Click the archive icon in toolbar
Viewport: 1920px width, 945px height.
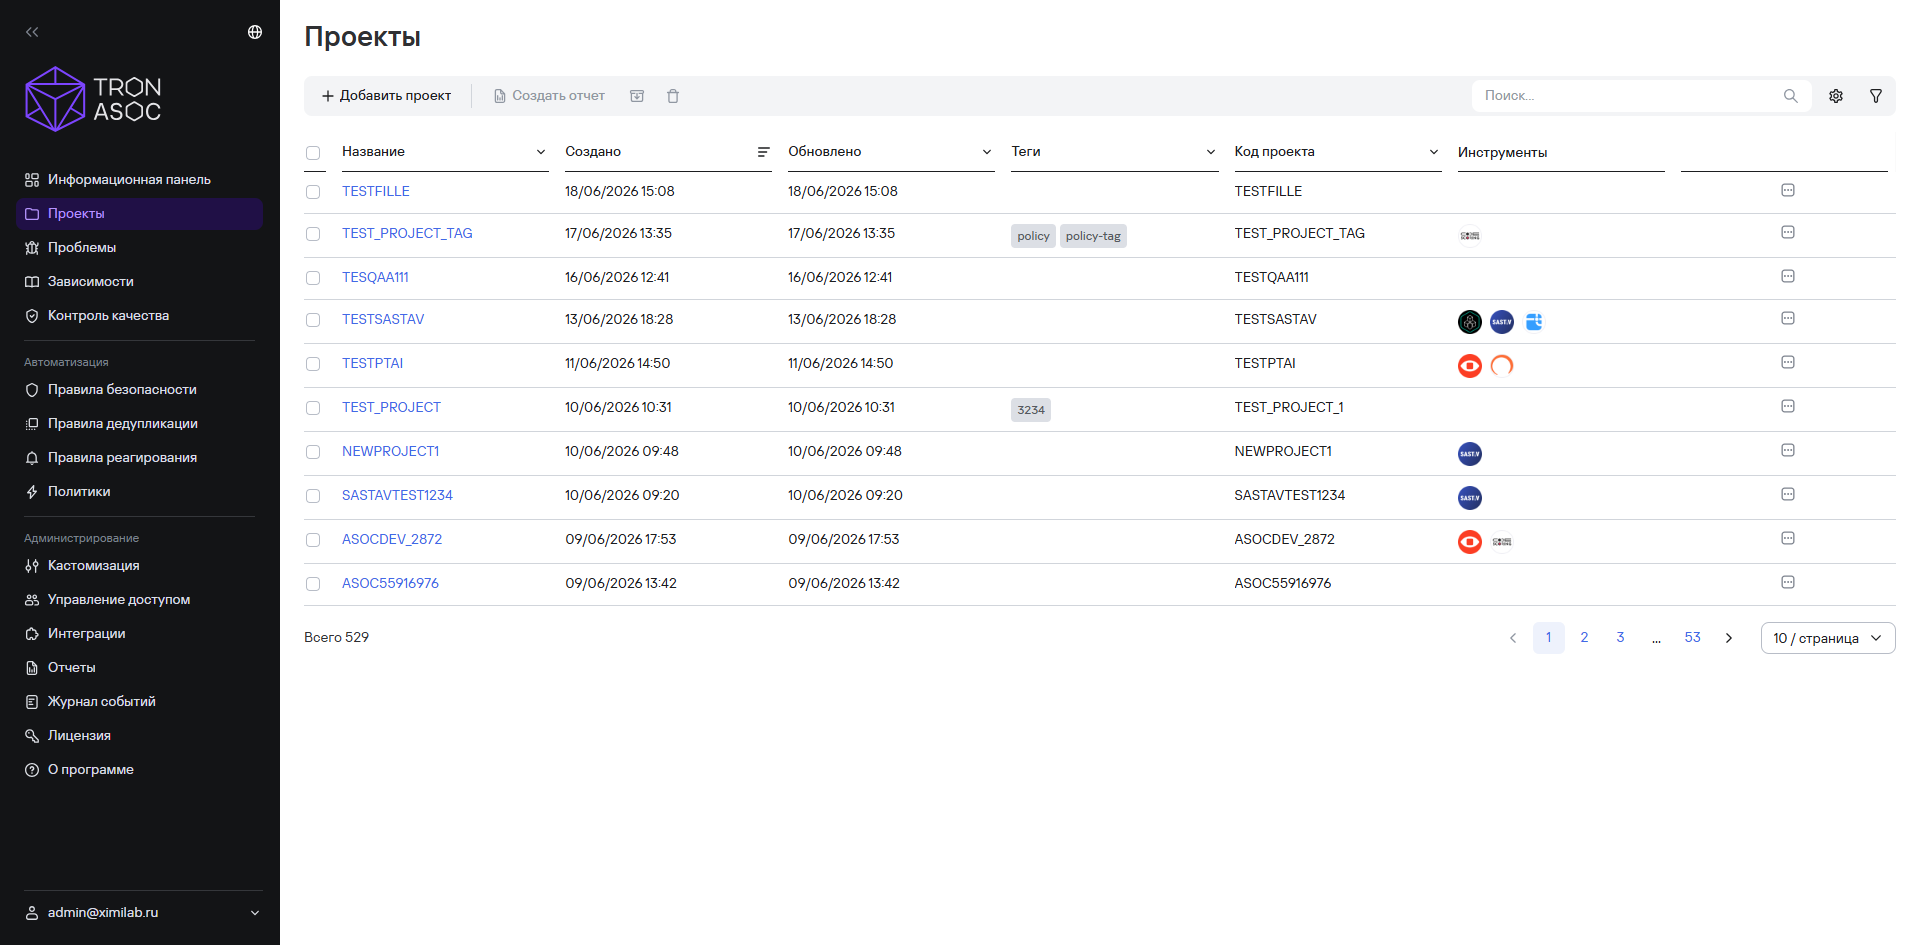coord(637,96)
